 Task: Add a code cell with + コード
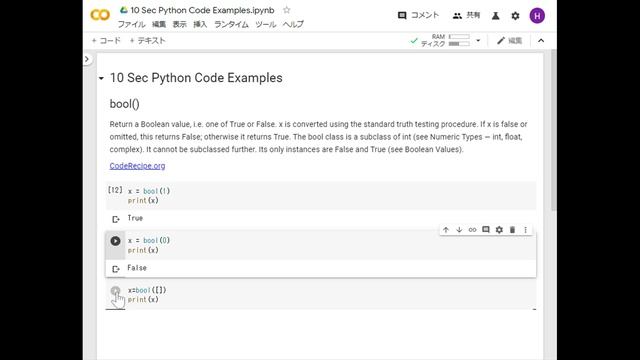[x=106, y=40]
